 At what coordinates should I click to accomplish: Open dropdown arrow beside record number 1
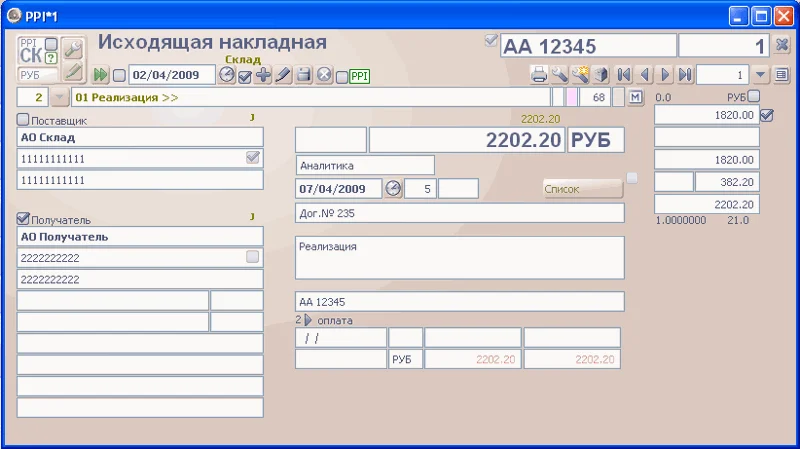coord(760,75)
